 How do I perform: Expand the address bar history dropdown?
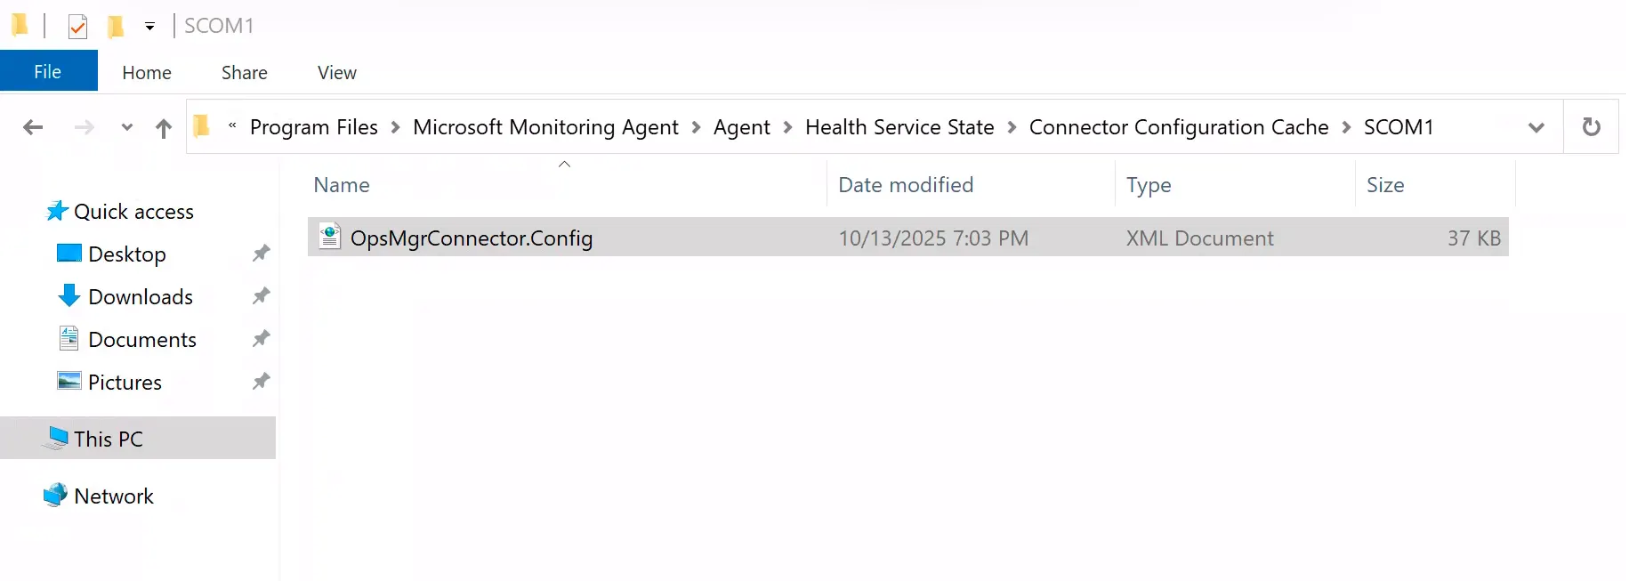(x=1536, y=127)
